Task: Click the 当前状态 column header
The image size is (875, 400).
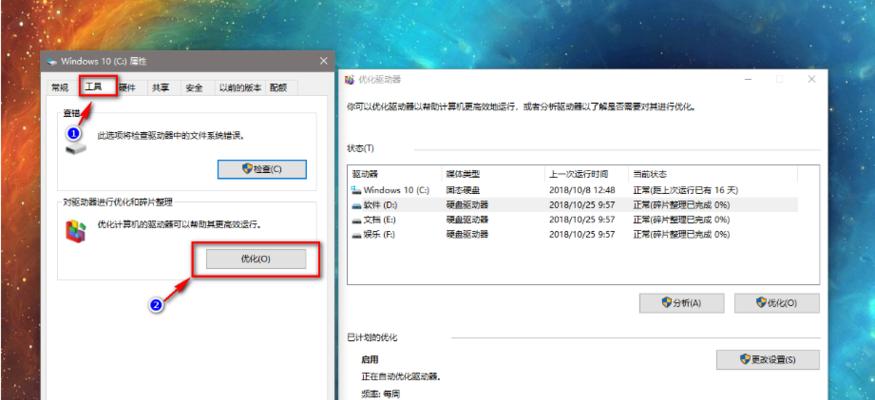Action: coord(713,175)
